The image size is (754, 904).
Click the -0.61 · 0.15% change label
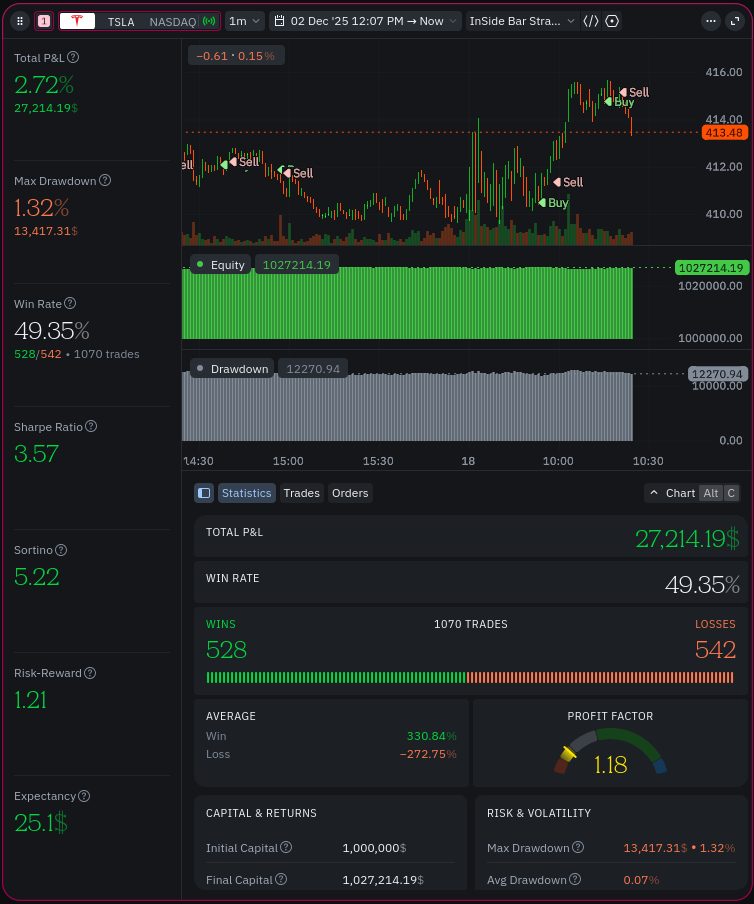tap(236, 56)
